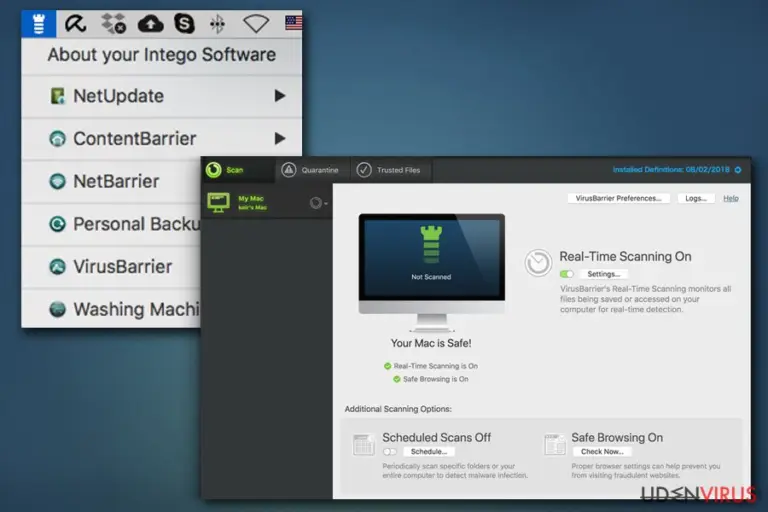Click the Help link
The width and height of the screenshot is (768, 512).
point(730,198)
